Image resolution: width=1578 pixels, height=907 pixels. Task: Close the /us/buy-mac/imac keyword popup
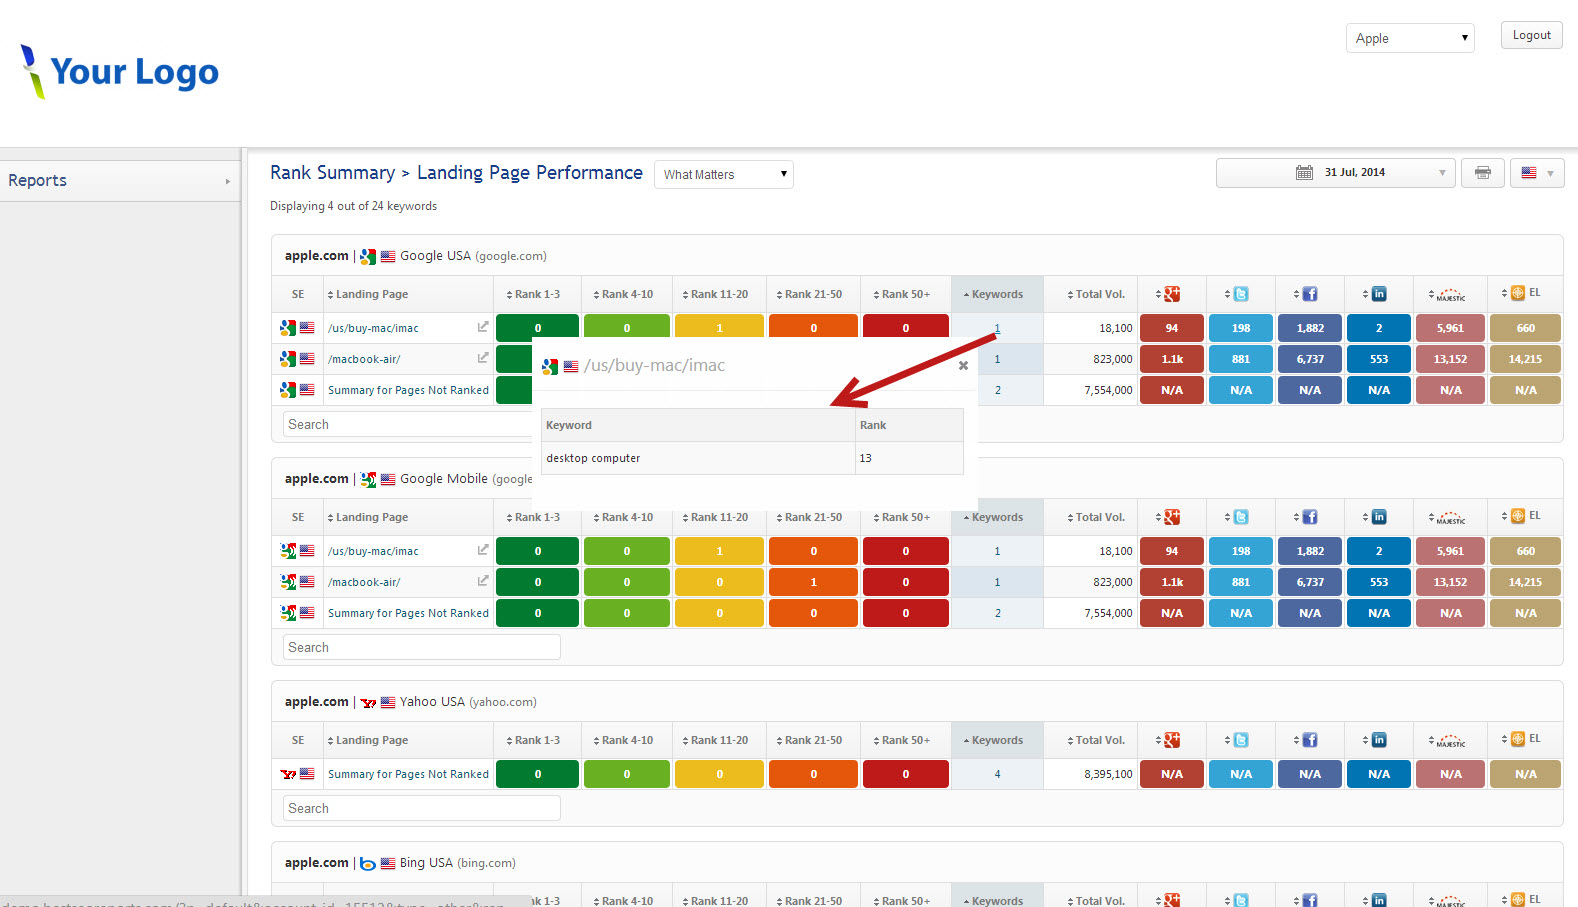(963, 366)
